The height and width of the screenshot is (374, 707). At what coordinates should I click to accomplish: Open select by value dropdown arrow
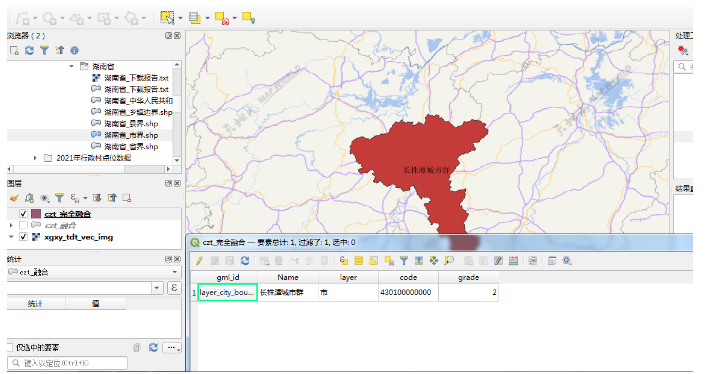click(207, 18)
